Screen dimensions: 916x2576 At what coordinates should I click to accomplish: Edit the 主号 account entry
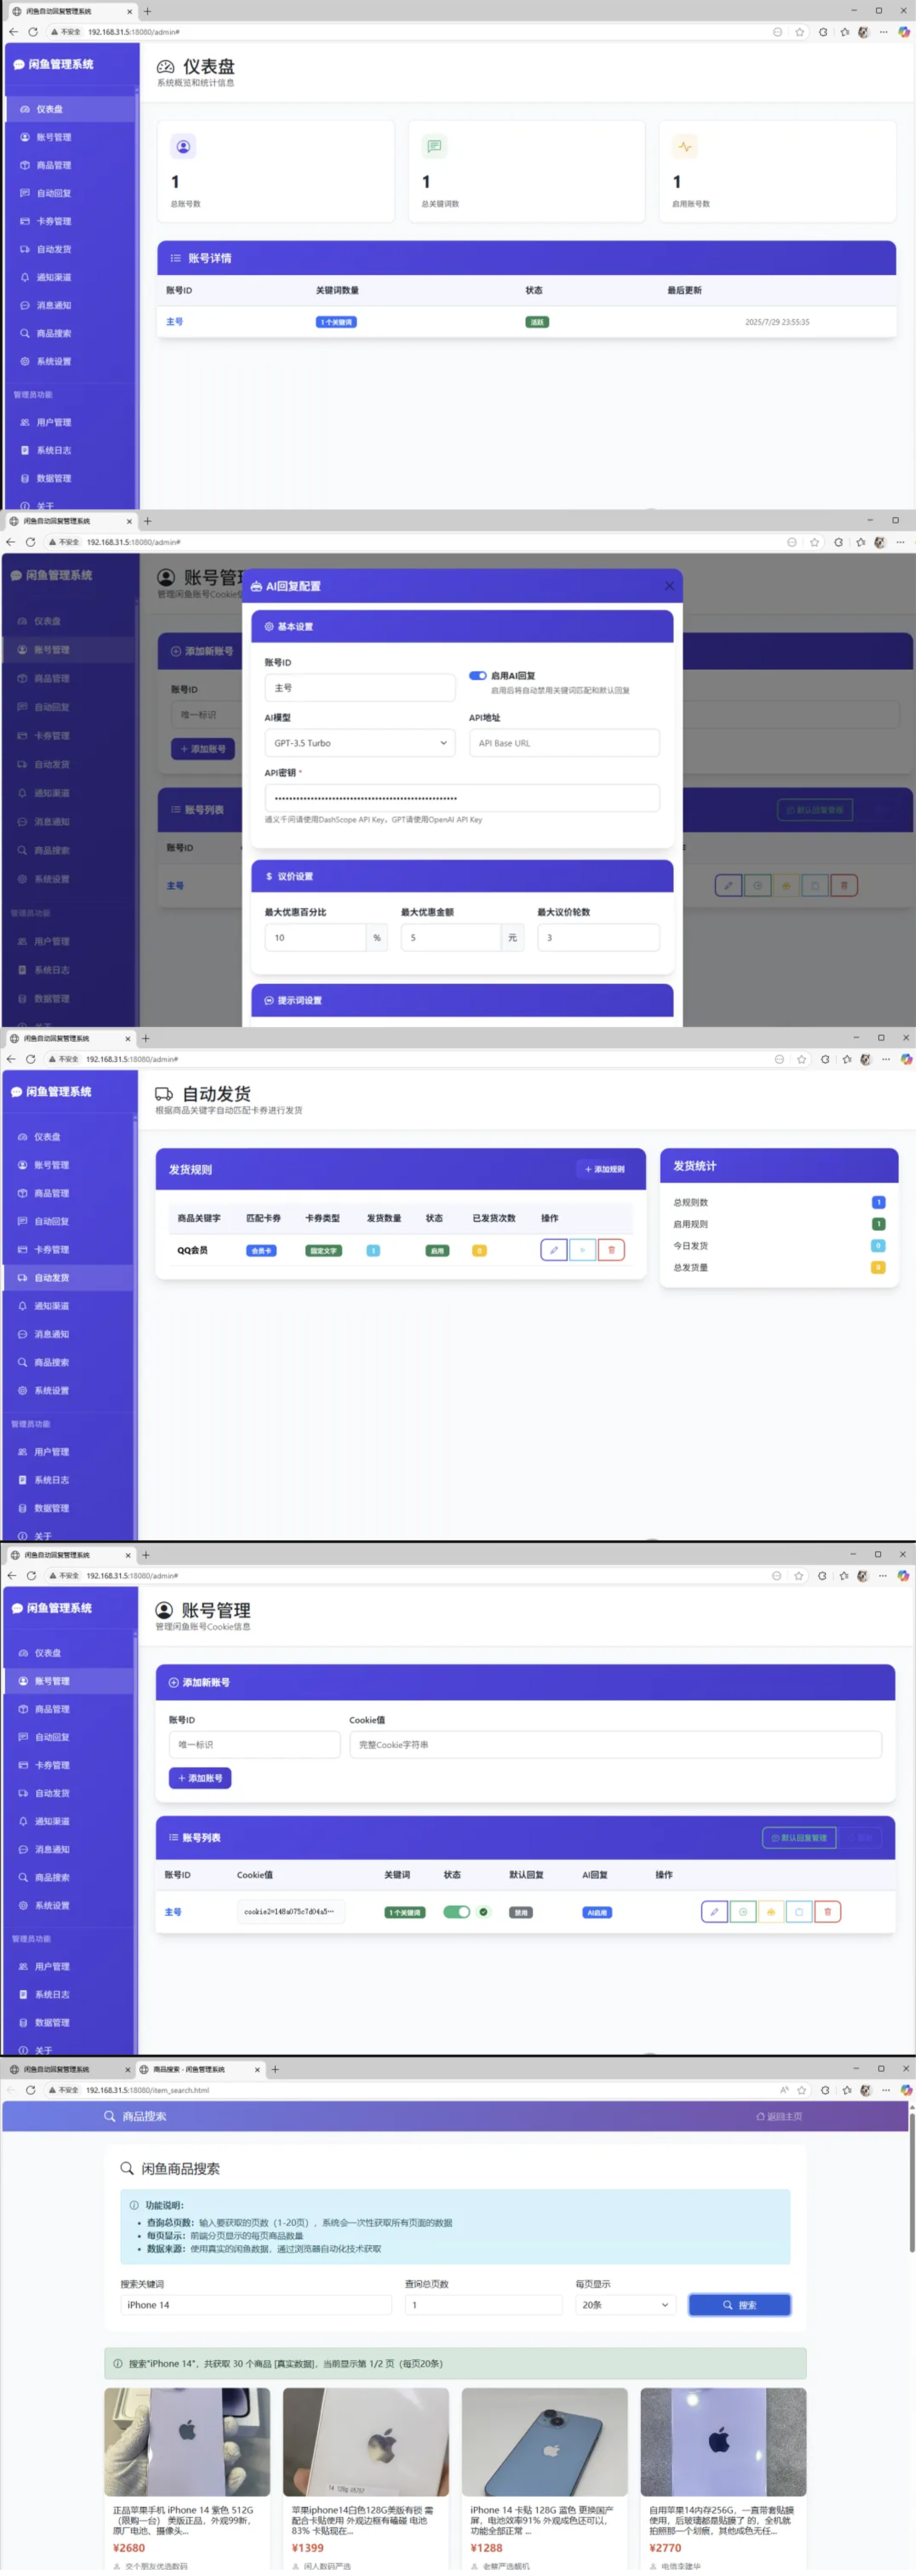(714, 1912)
